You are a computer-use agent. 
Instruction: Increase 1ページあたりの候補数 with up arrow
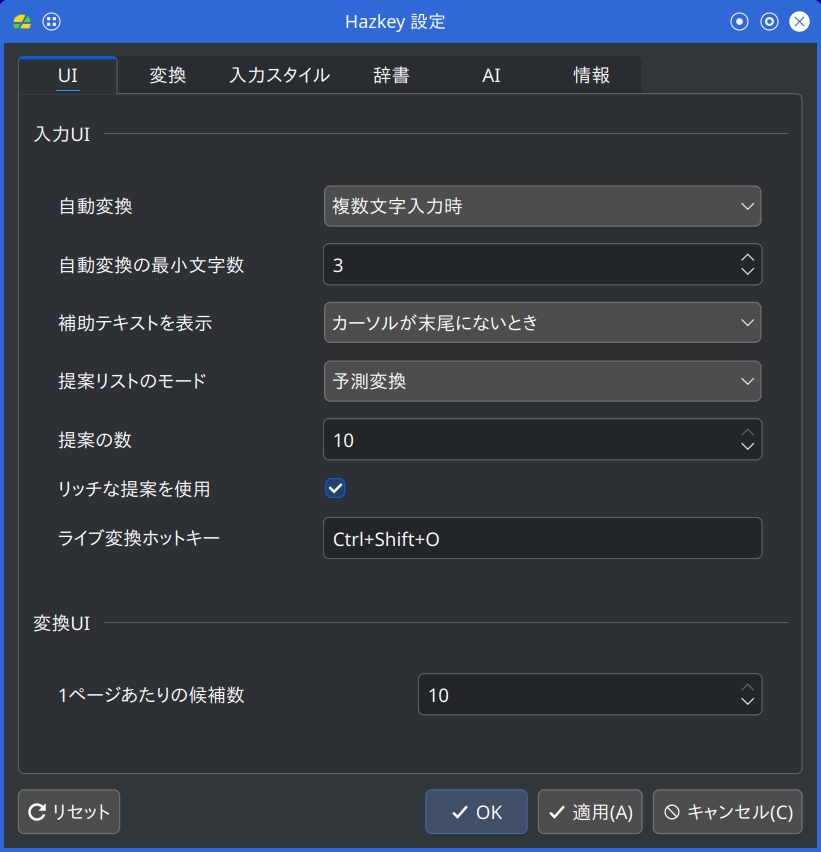pyautogui.click(x=748, y=688)
